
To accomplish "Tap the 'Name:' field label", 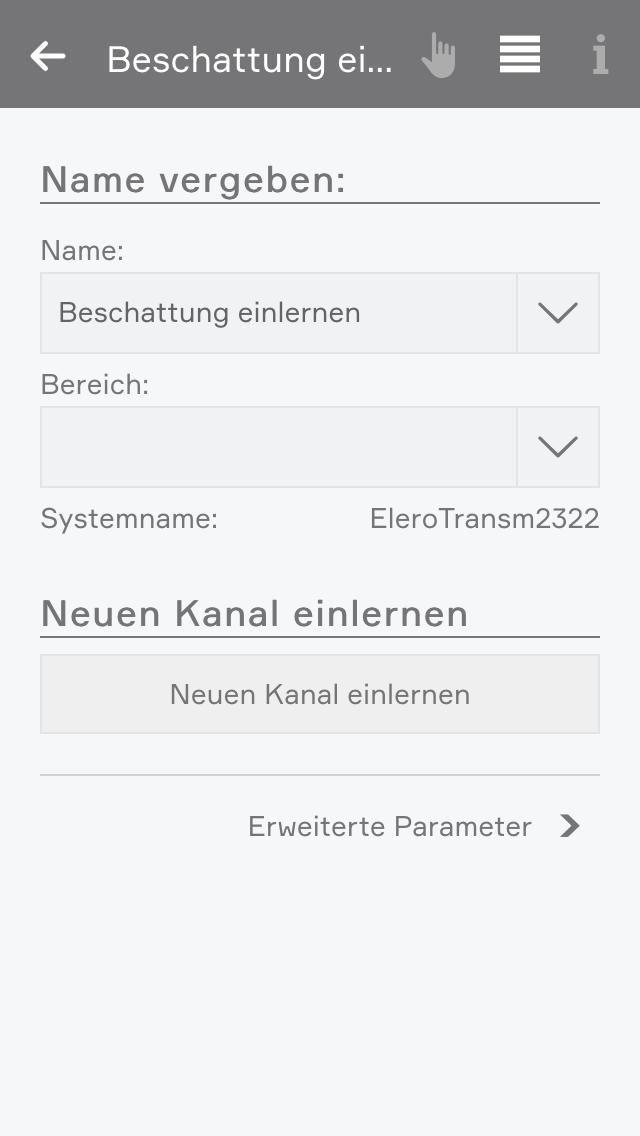I will click(x=82, y=251).
